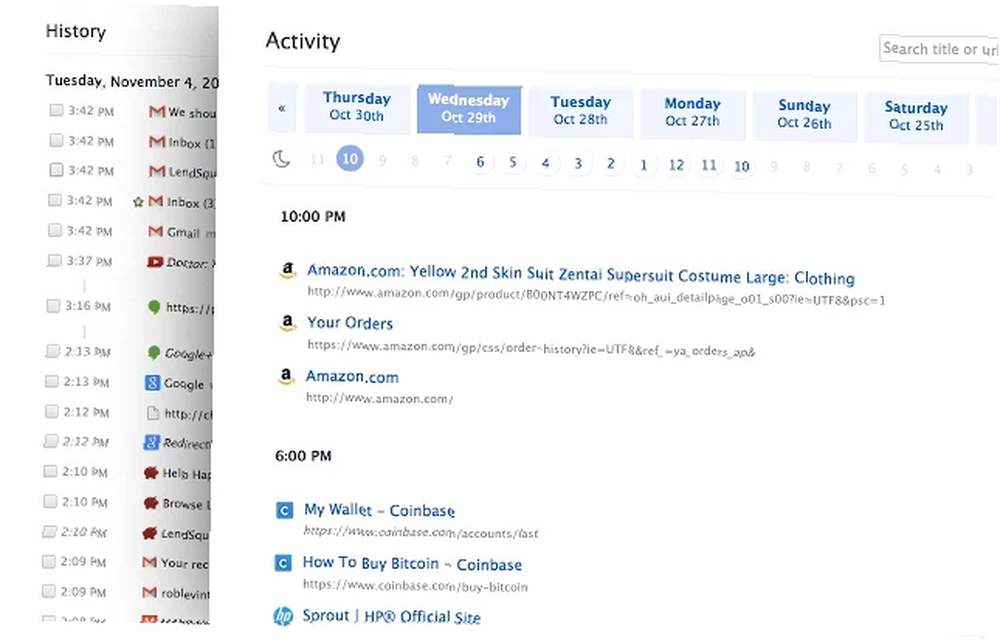Click the Amazon favicon beside Your Orders
Image resolution: width=1000 pixels, height=640 pixels.
(288, 323)
